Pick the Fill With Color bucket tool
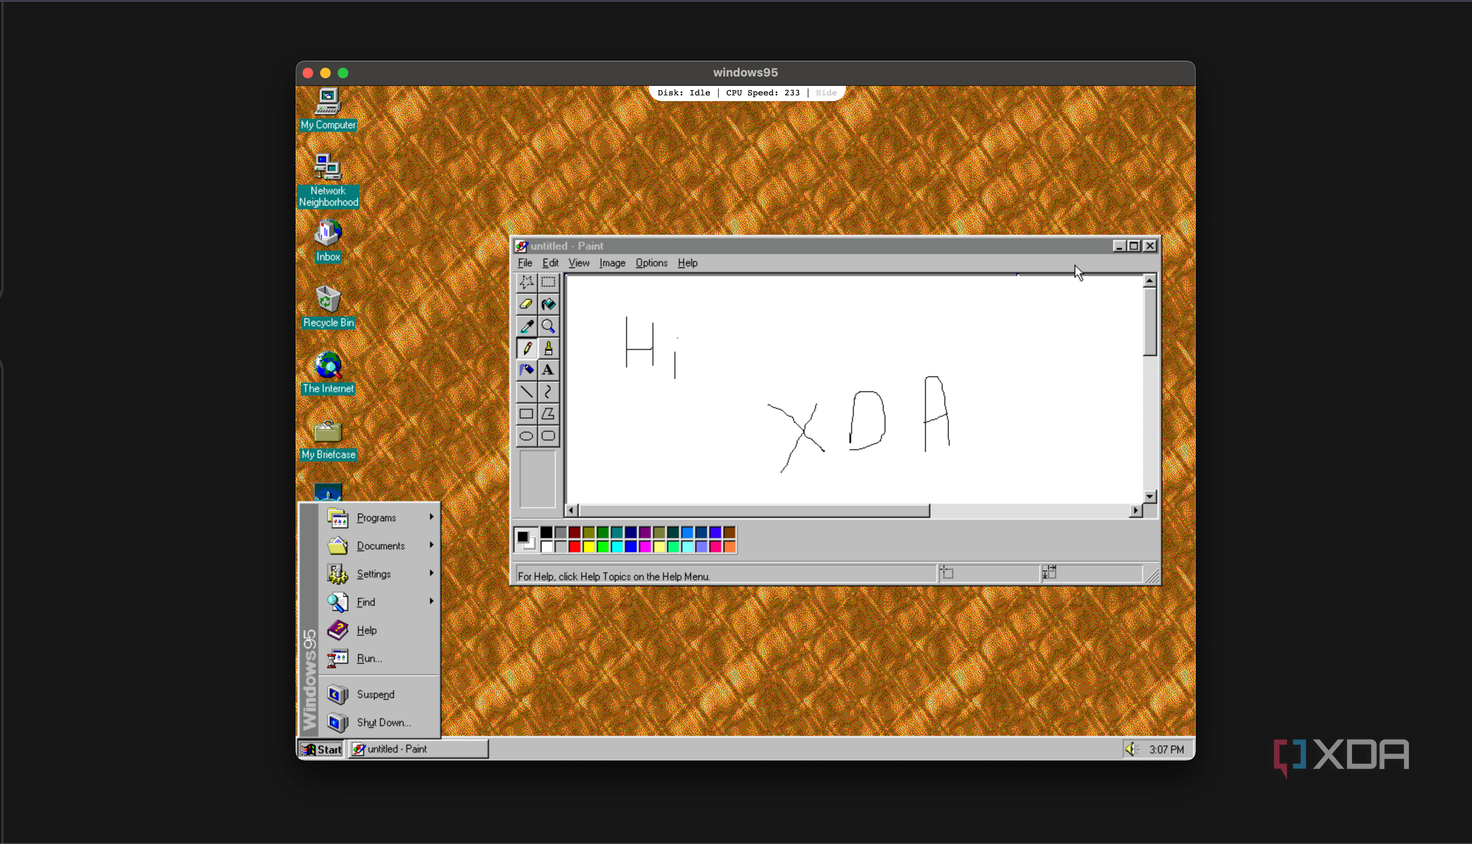 click(548, 304)
